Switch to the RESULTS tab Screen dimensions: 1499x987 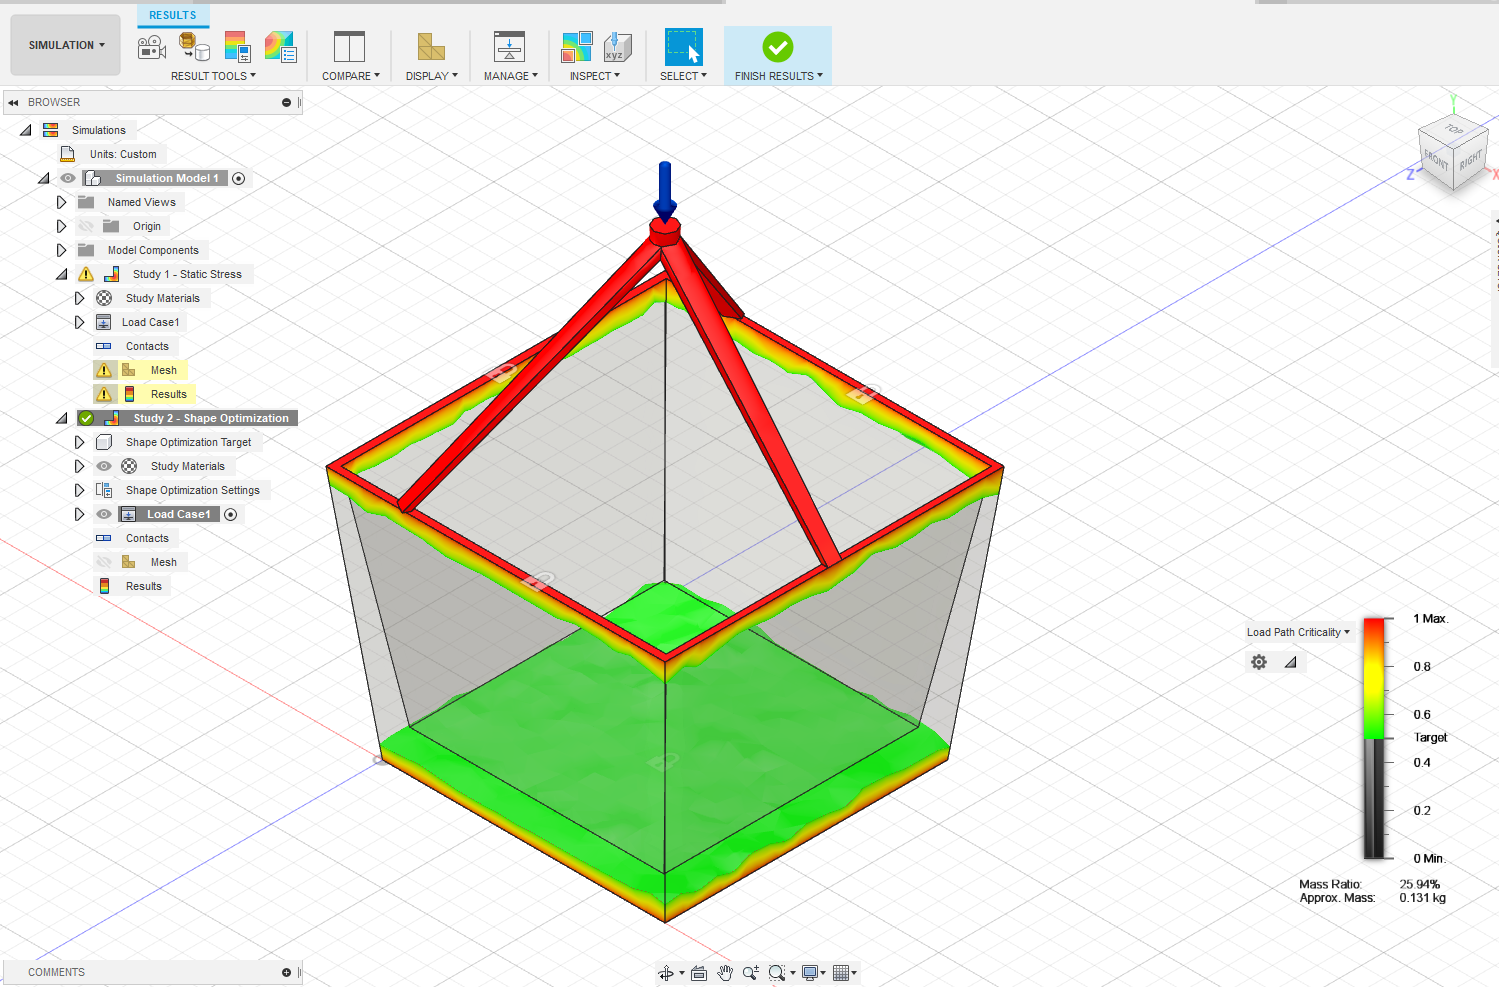[x=172, y=15]
